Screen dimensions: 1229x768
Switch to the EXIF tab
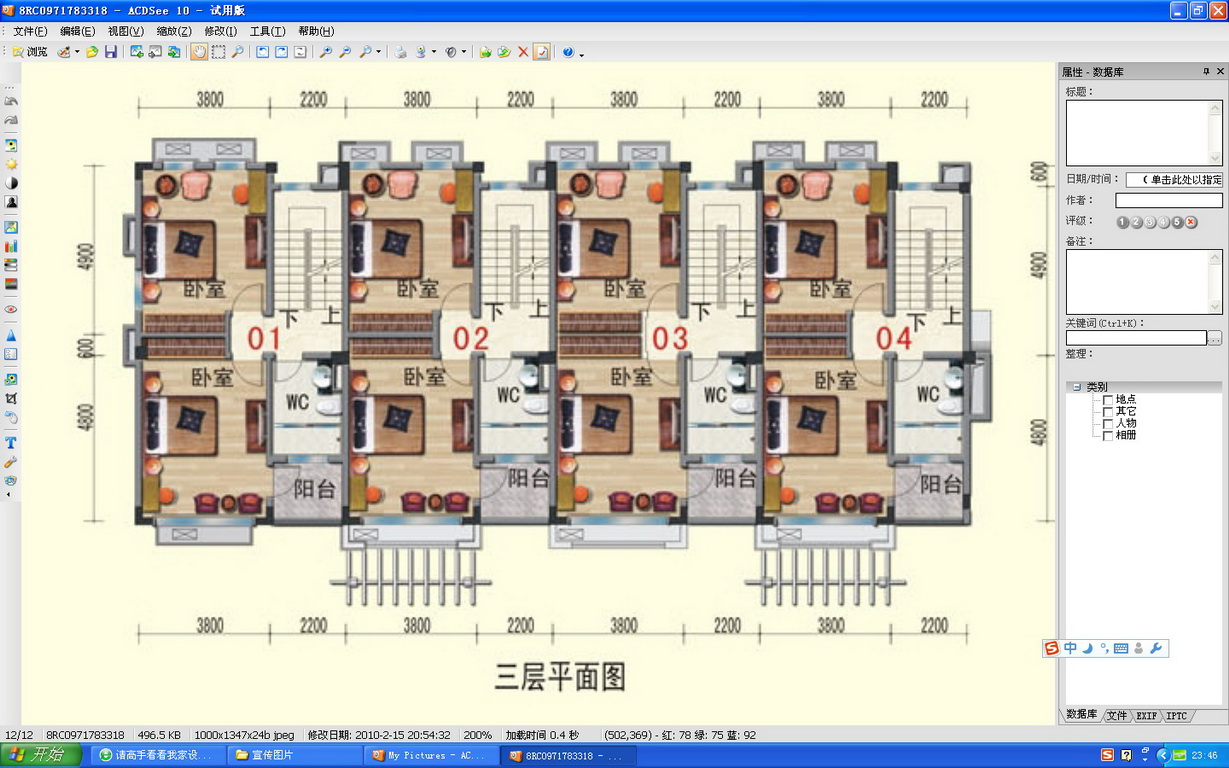[1147, 716]
